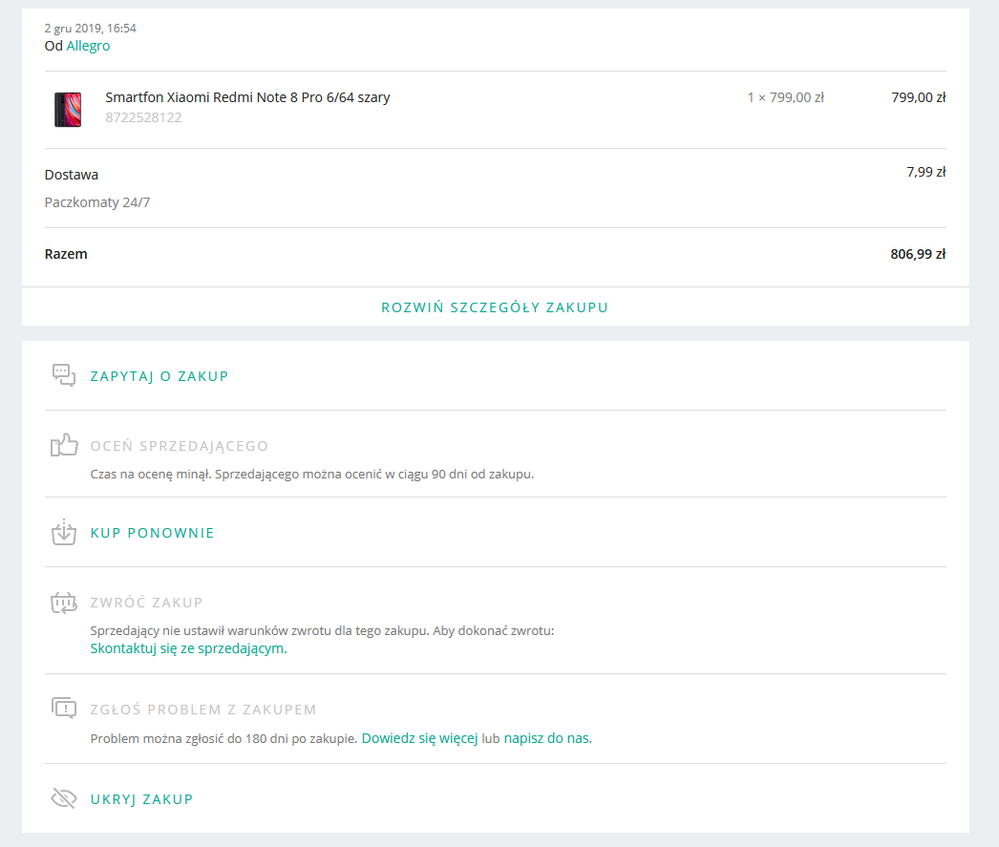
Task: Open the Smartfon Xiaomi Redmi Note 8 Pro listing
Action: pyautogui.click(x=248, y=98)
